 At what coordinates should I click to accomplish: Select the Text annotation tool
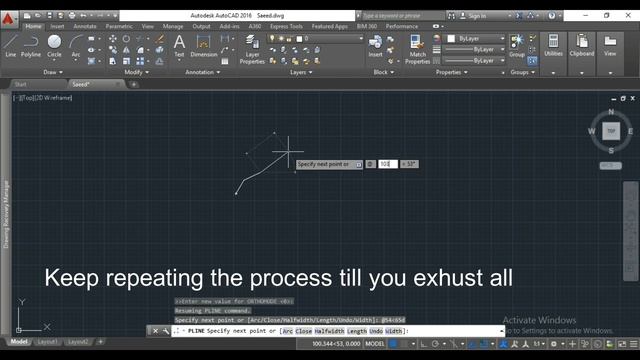[179, 46]
